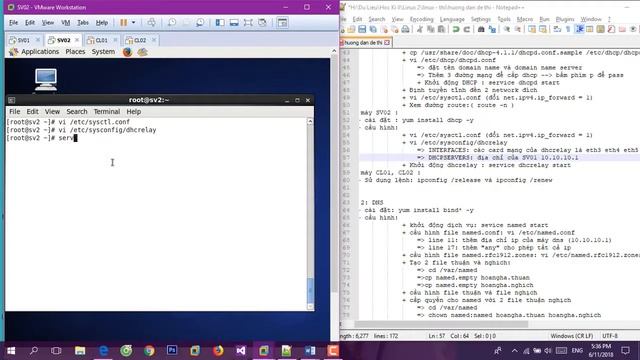Open the GNOME Applications menu
The height and width of the screenshot is (360, 640).
pos(40,52)
